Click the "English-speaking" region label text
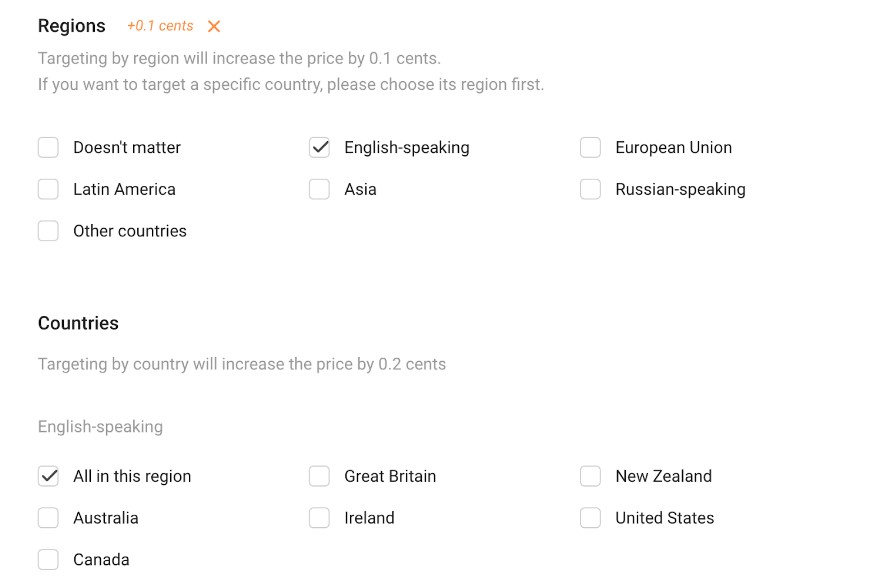This screenshot has height=587, width=885. (406, 148)
